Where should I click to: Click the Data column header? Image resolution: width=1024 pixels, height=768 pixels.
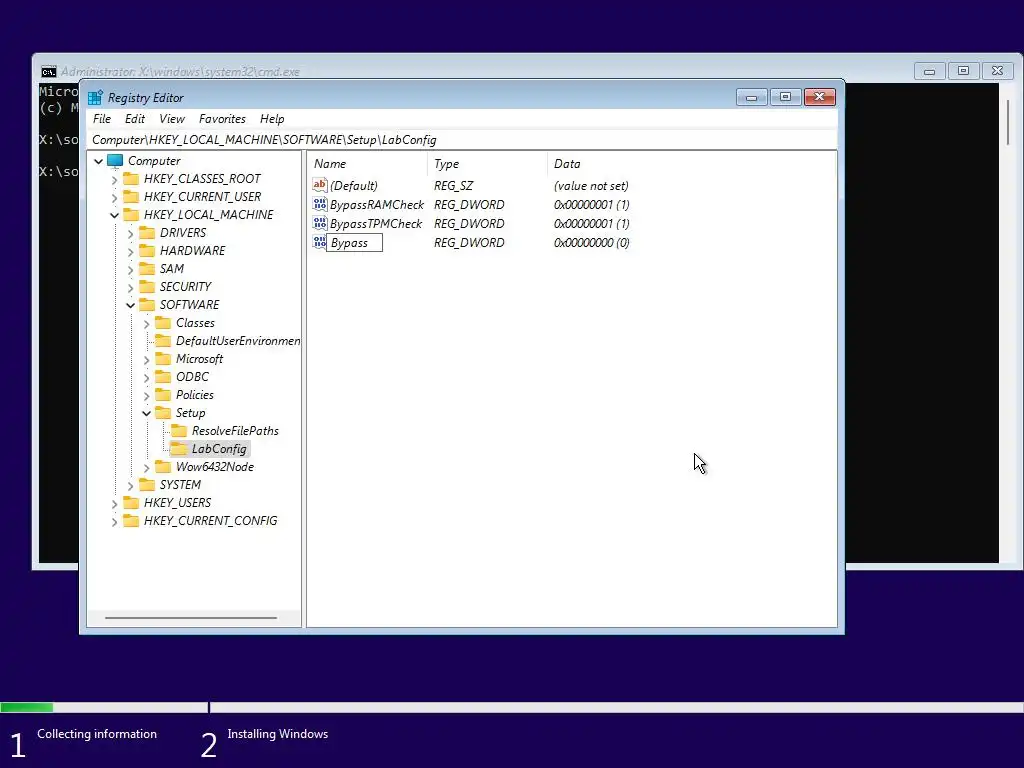(x=692, y=164)
